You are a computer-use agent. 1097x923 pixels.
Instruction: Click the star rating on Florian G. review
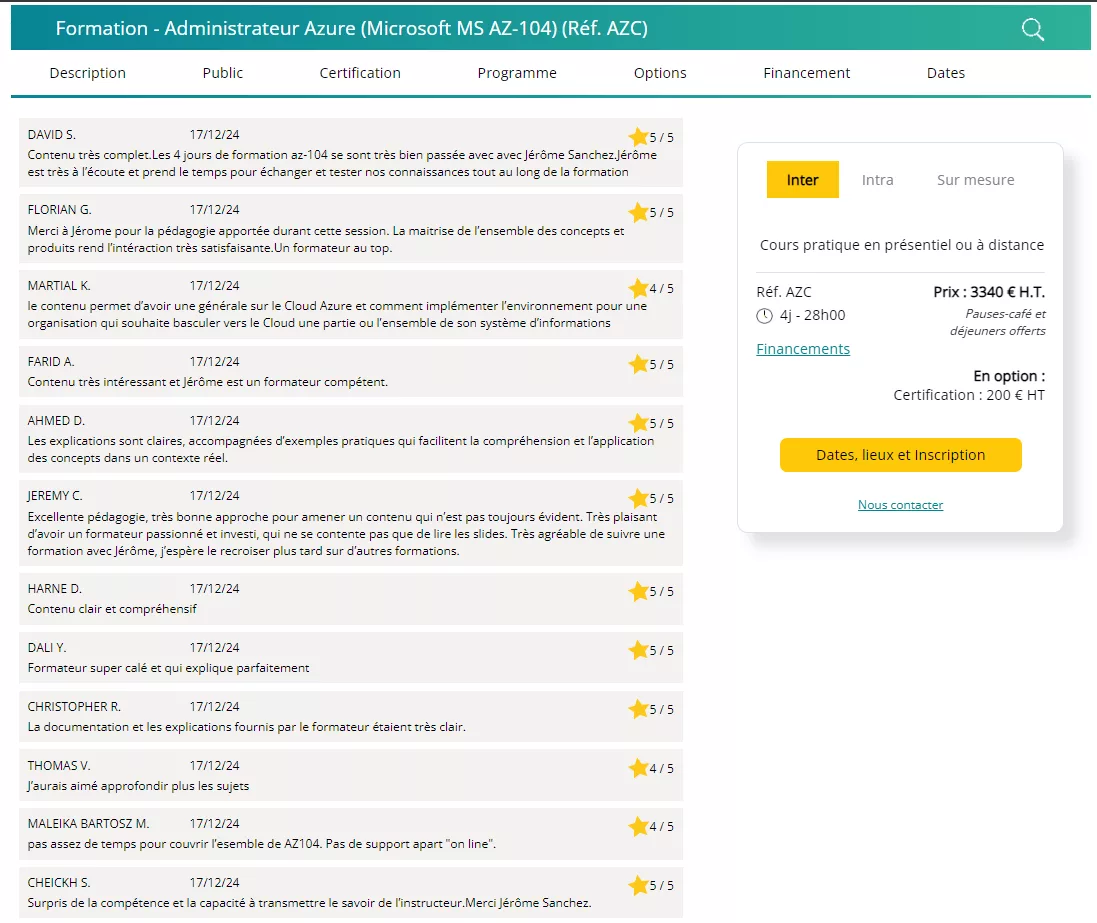[638, 212]
